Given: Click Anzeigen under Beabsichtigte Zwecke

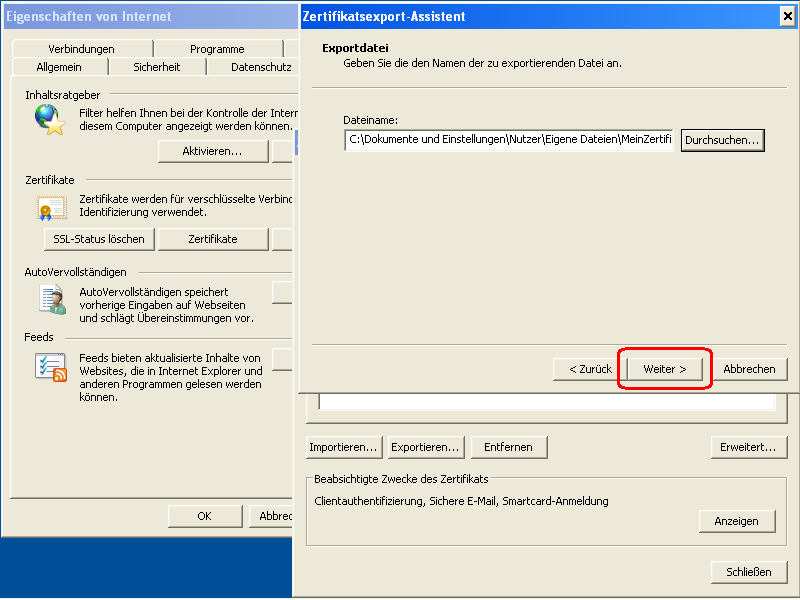Looking at the screenshot, I should pyautogui.click(x=737, y=521).
